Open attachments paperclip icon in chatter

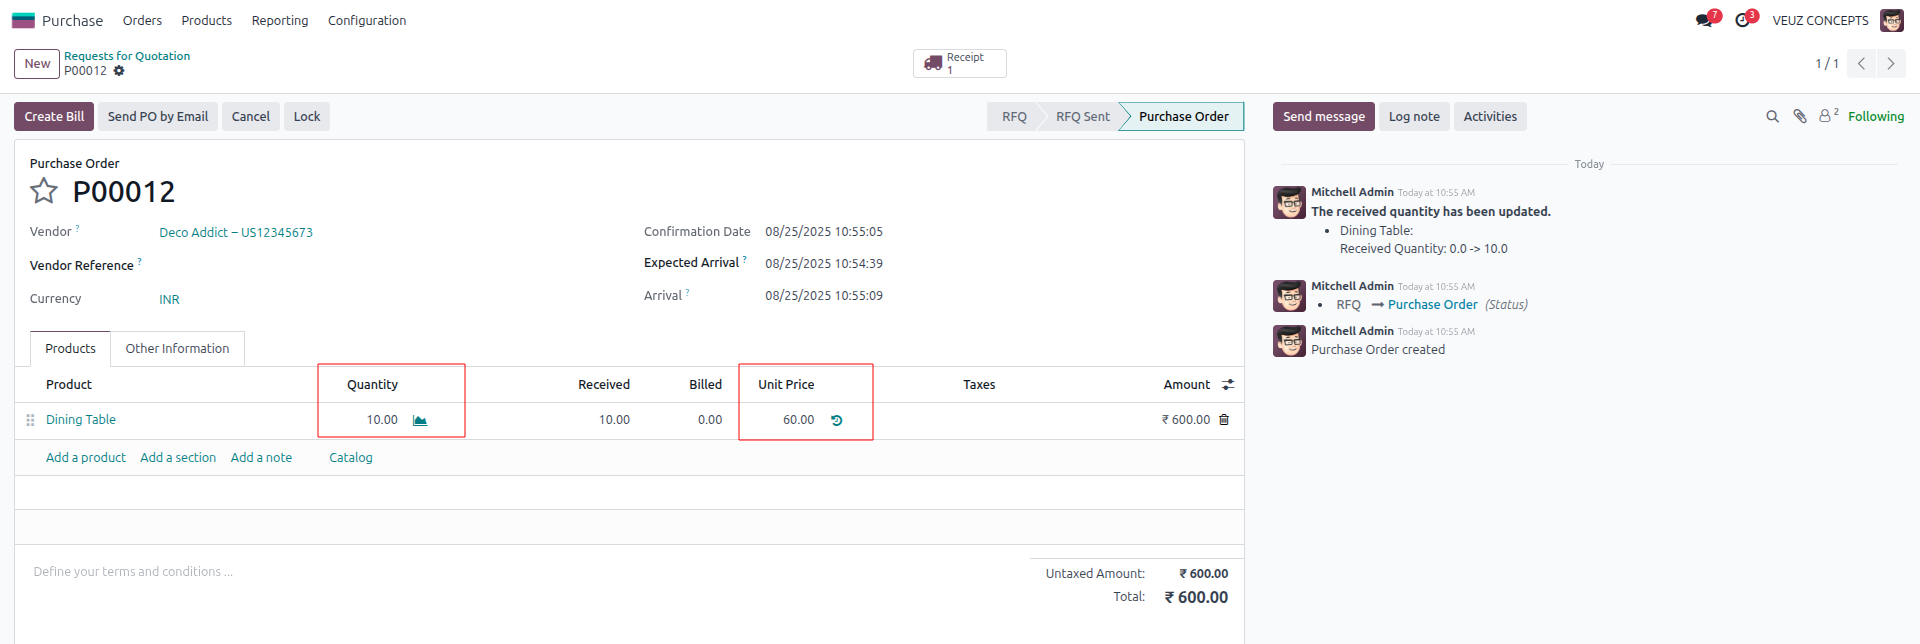[x=1800, y=117]
